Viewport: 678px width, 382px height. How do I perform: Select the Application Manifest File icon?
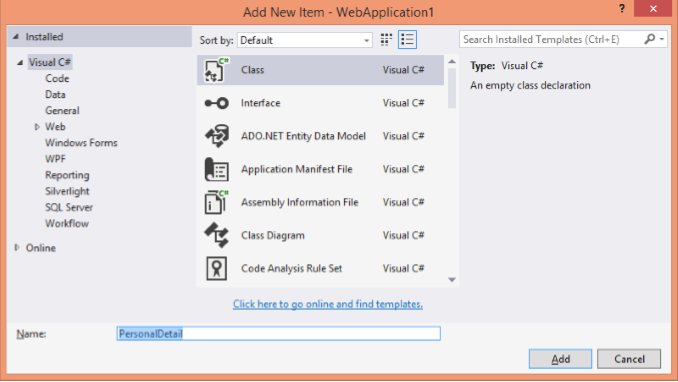pyautogui.click(x=216, y=169)
